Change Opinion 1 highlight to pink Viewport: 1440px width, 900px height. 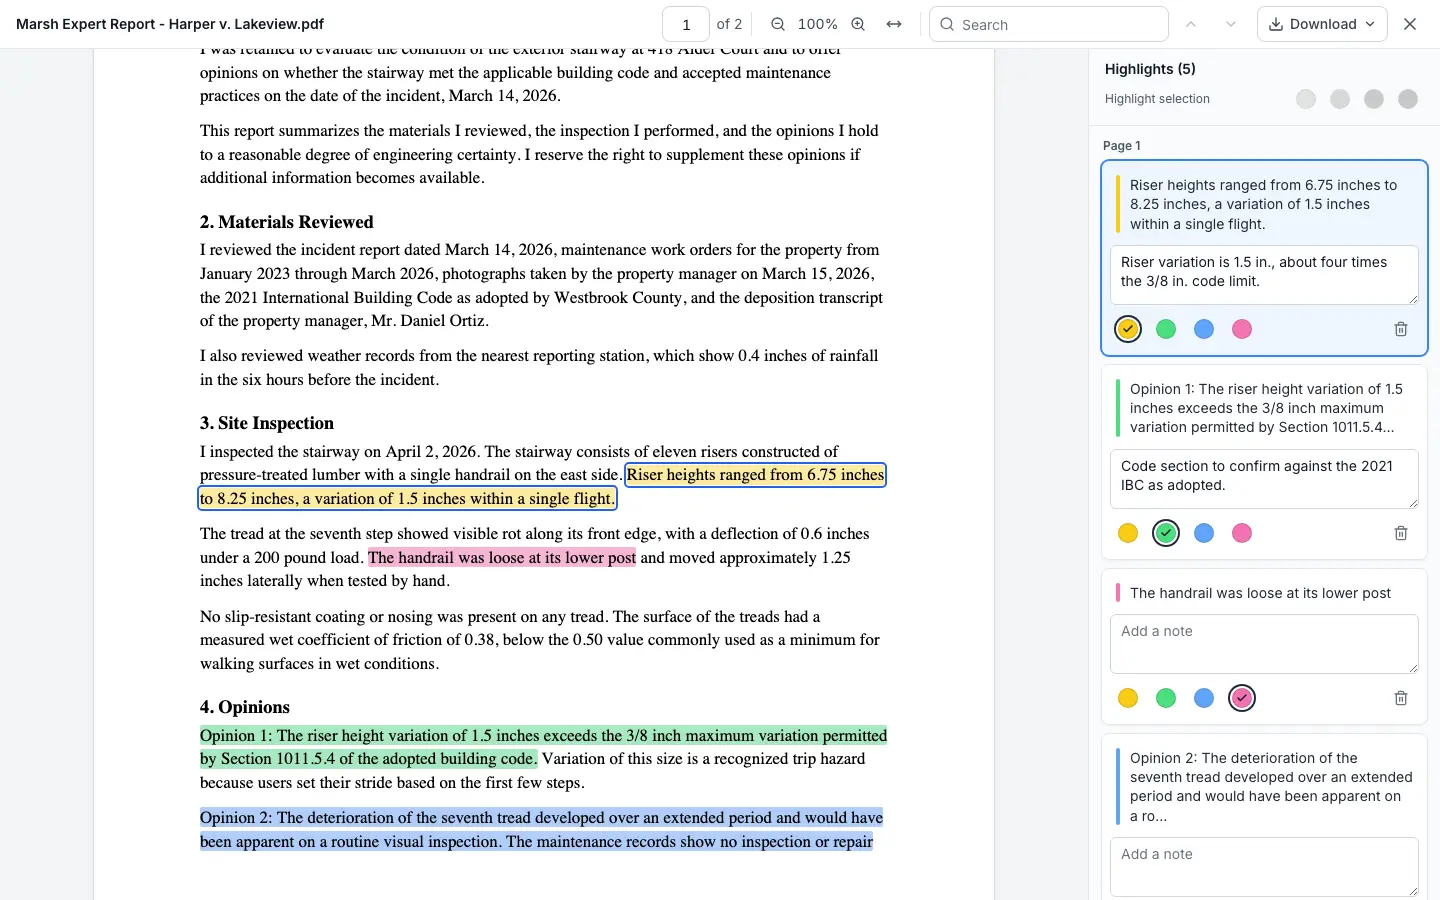tap(1242, 533)
